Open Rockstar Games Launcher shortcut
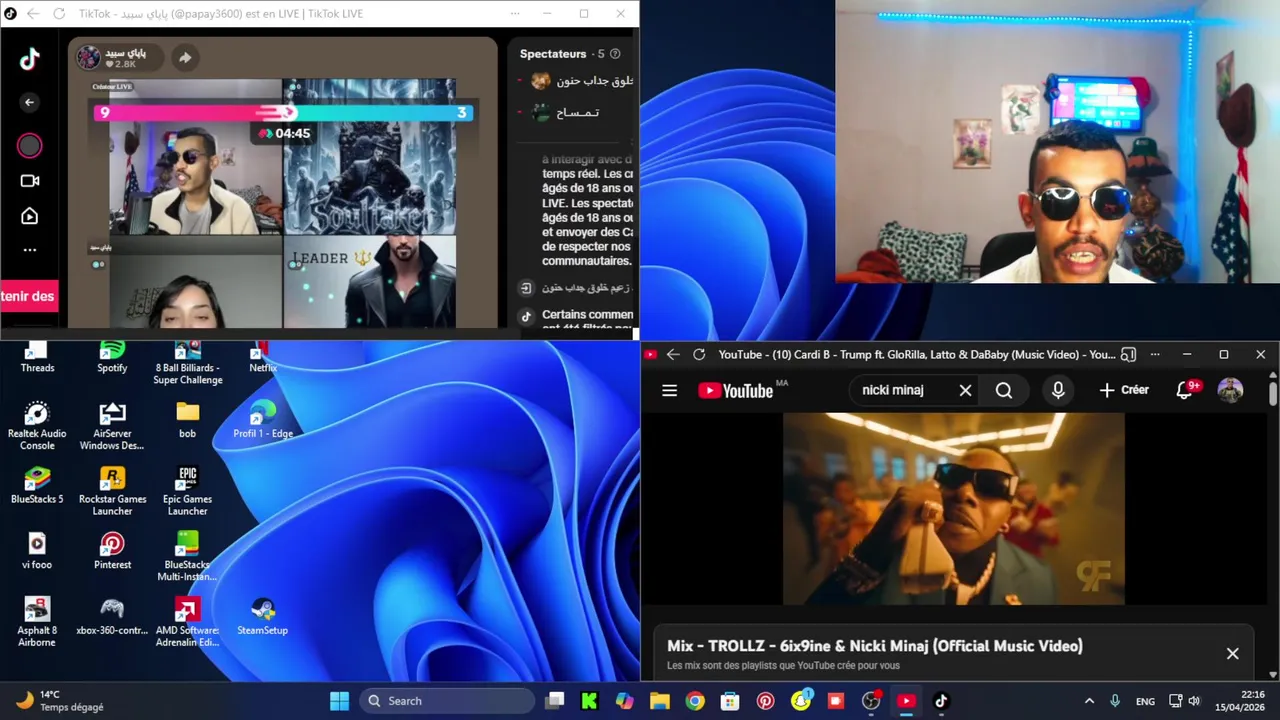 112,491
